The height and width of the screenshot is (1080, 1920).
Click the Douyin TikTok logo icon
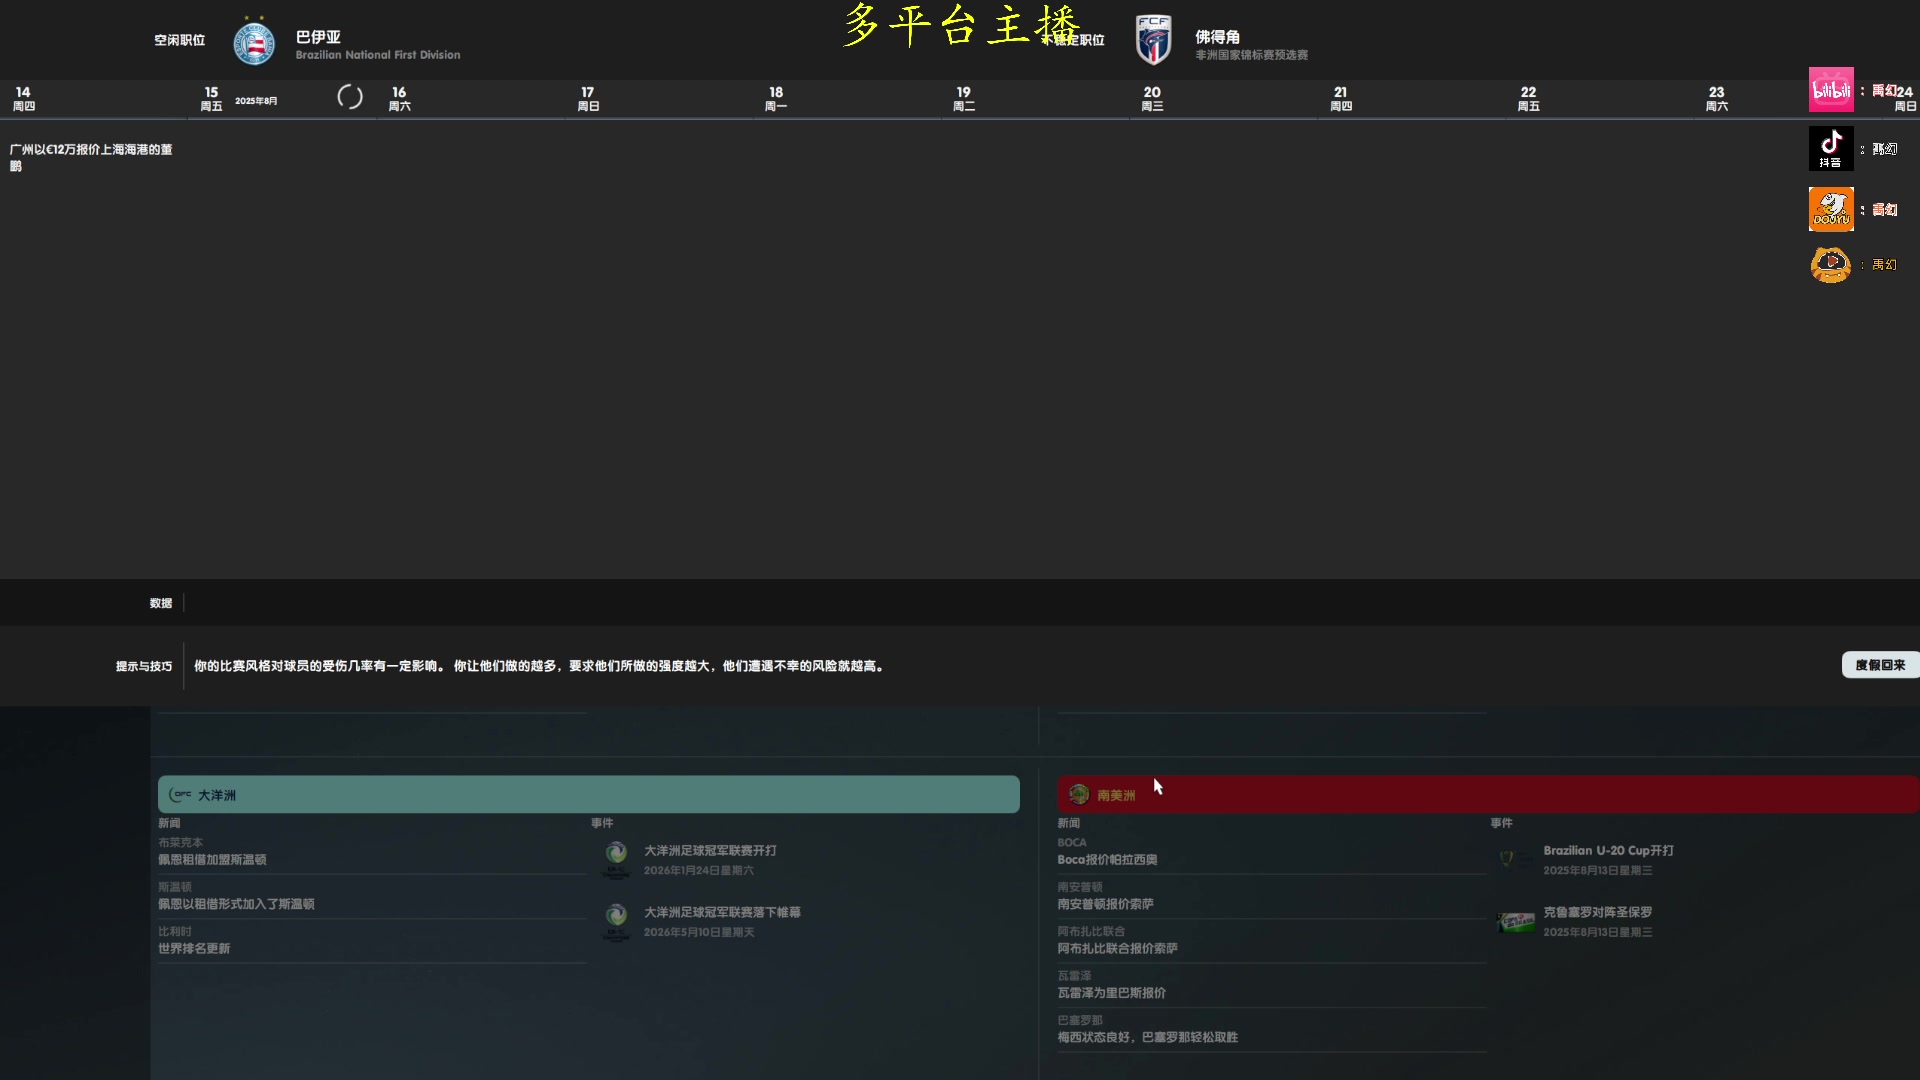tap(1830, 148)
